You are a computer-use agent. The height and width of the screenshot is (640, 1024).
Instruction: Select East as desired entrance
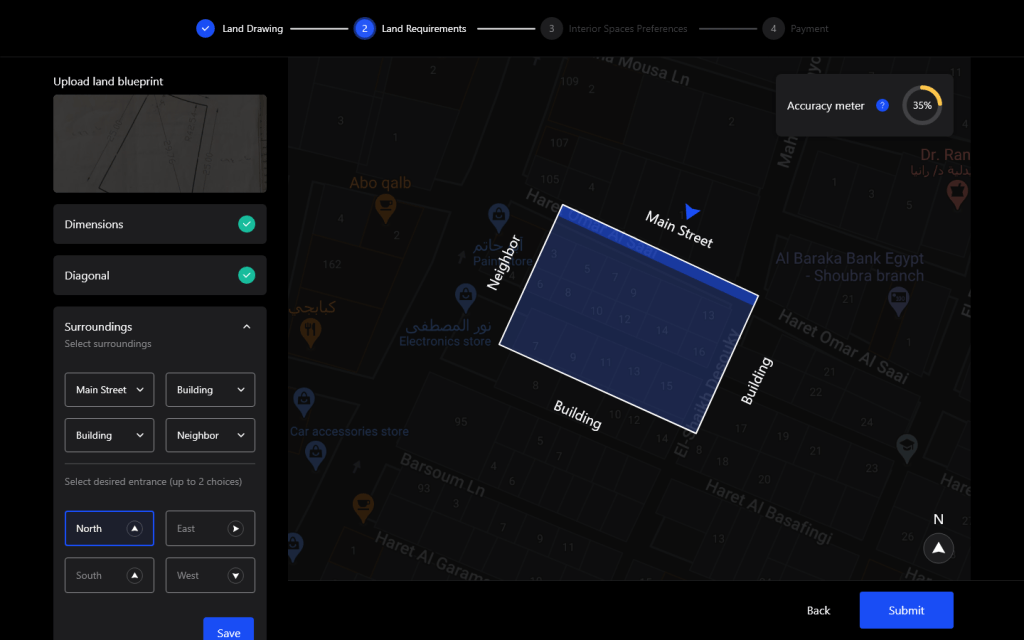[210, 528]
